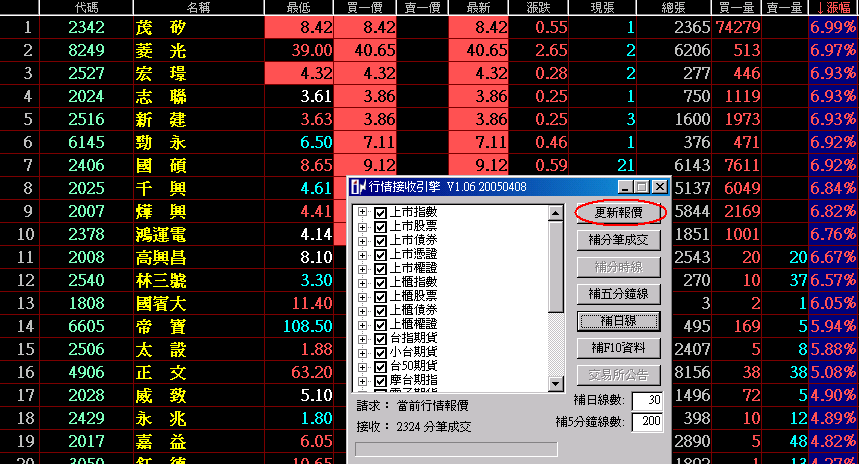Expand the 上市權證 tree node
The height and width of the screenshot is (464, 859).
point(362,268)
